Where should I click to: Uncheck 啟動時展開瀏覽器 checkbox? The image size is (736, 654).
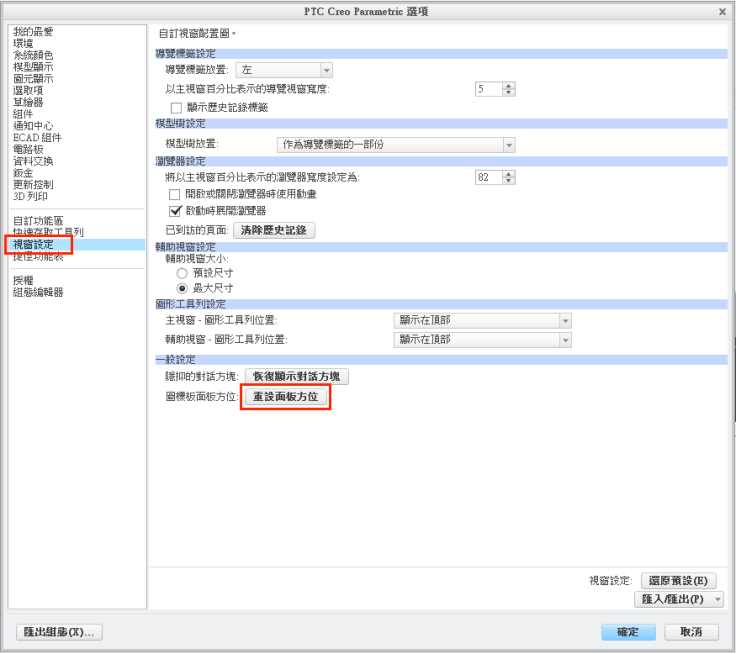coord(178,211)
